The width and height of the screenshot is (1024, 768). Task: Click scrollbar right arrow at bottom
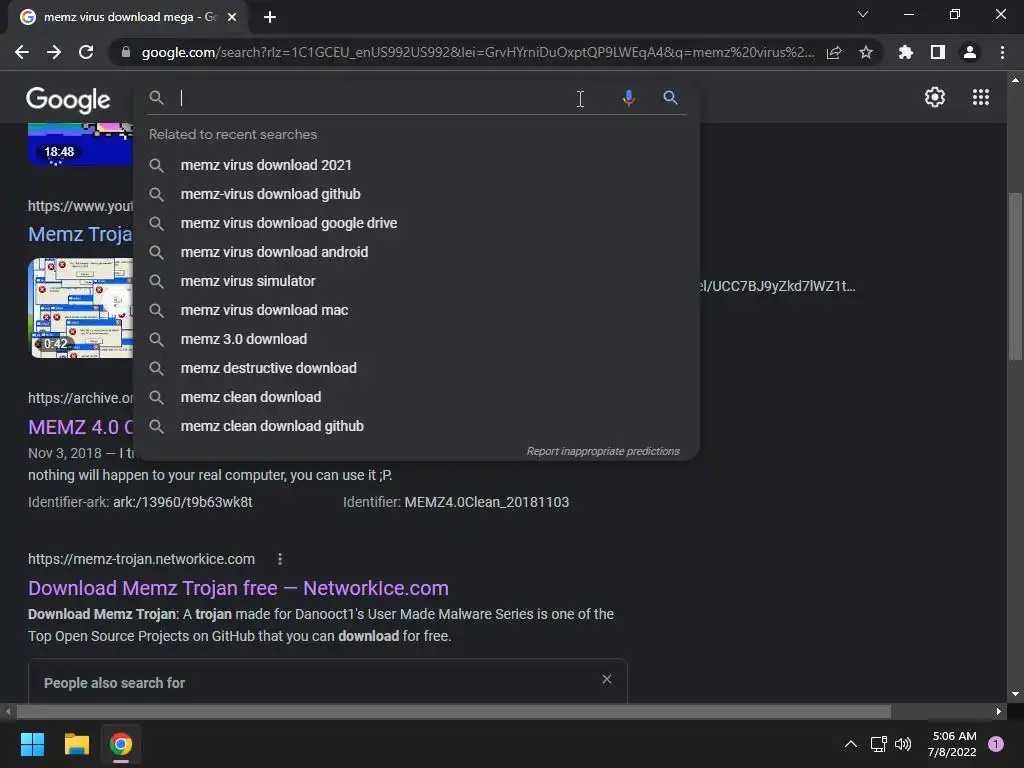pyautogui.click(x=999, y=712)
